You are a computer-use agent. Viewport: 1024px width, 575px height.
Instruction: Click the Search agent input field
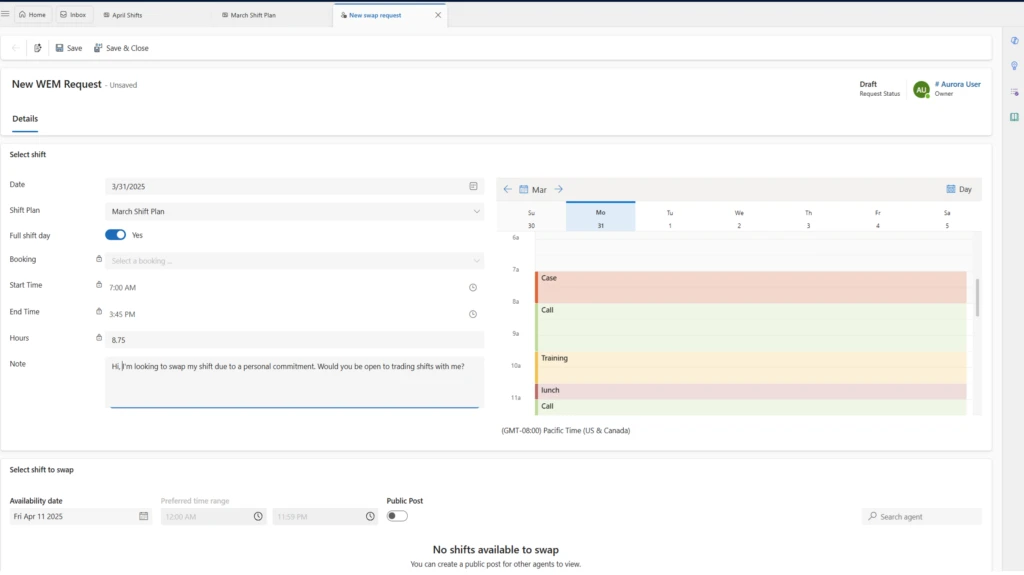[x=926, y=517]
